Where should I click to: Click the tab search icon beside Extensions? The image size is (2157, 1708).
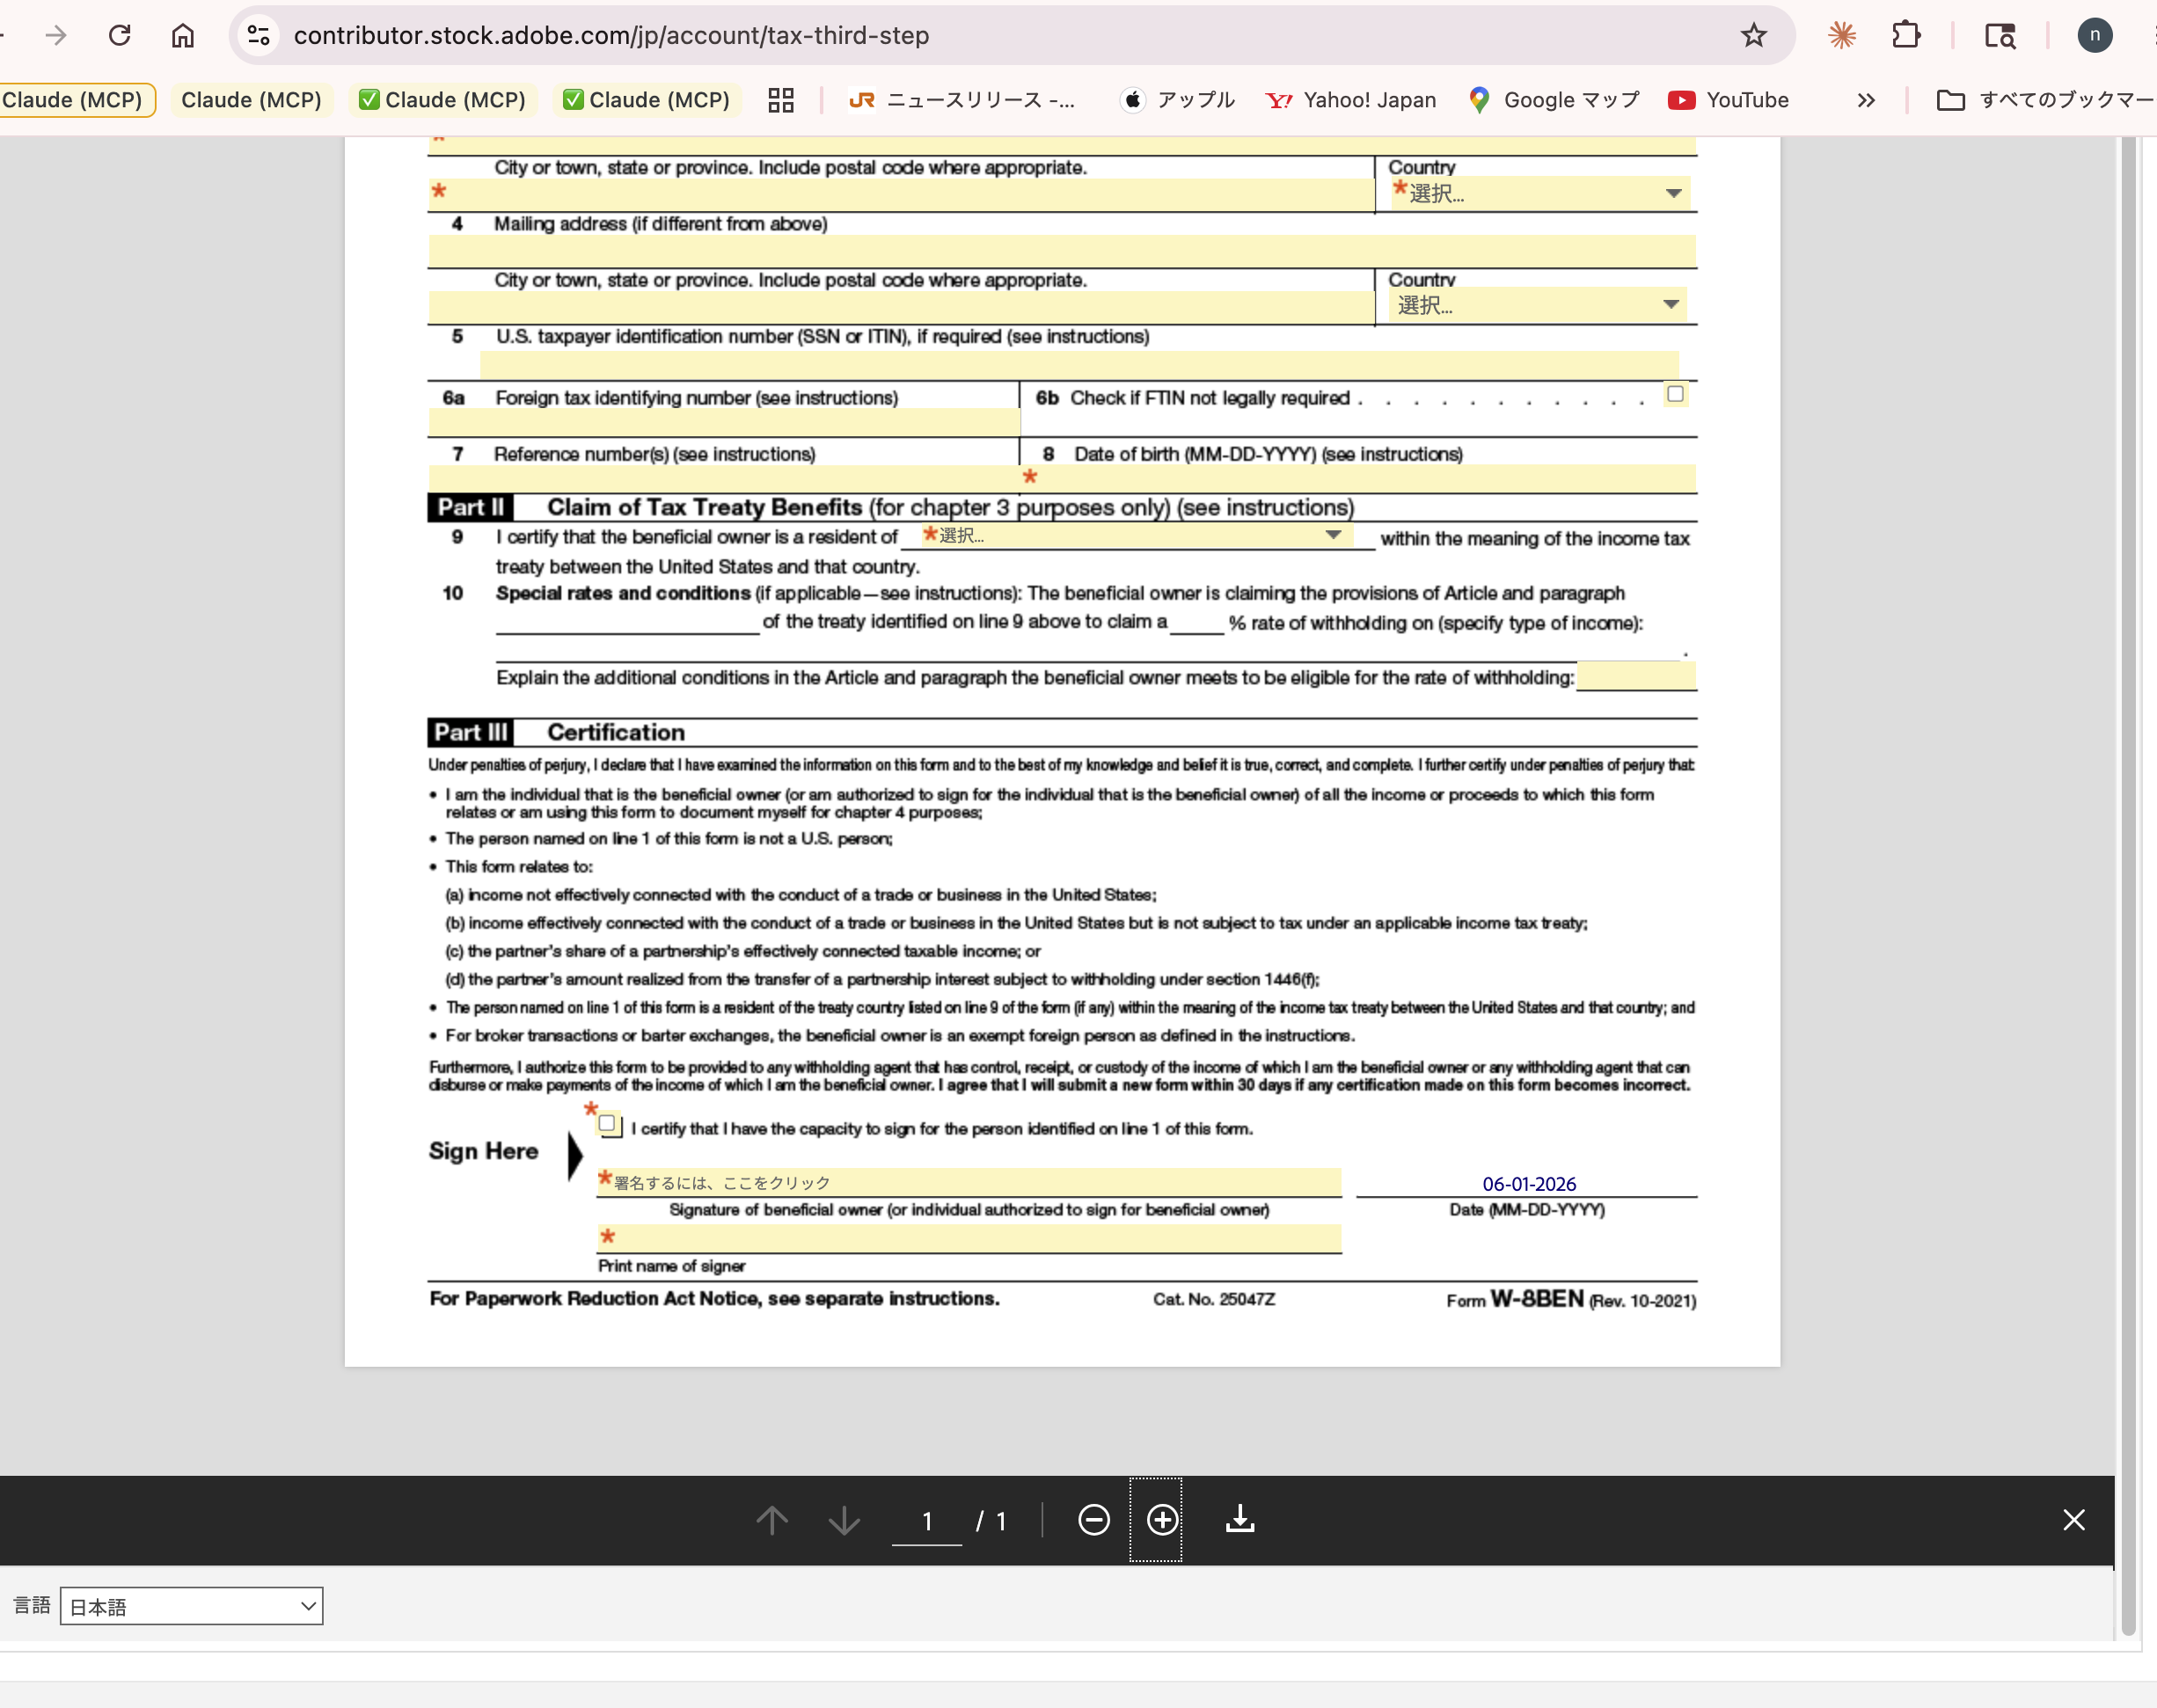click(1999, 36)
